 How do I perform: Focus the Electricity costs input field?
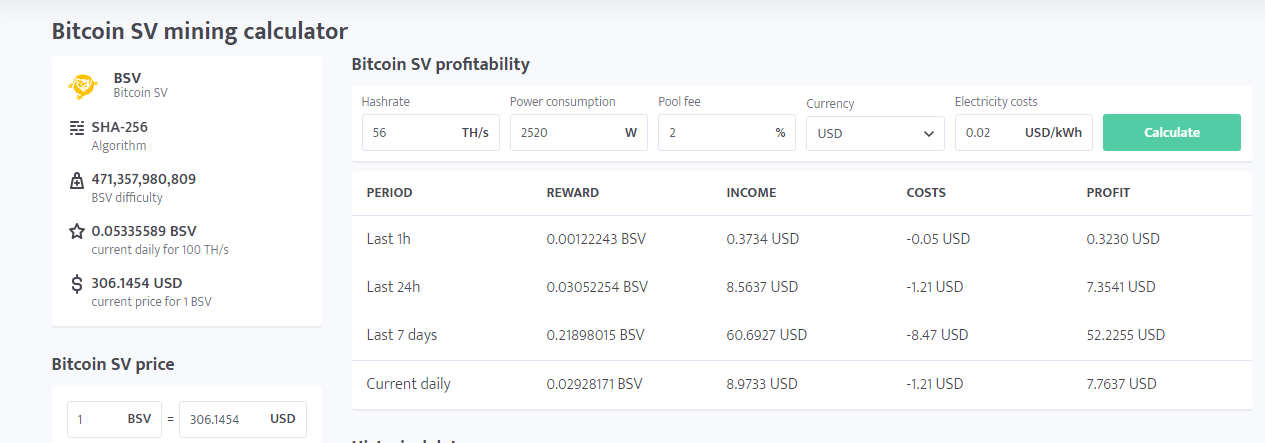[1023, 132]
